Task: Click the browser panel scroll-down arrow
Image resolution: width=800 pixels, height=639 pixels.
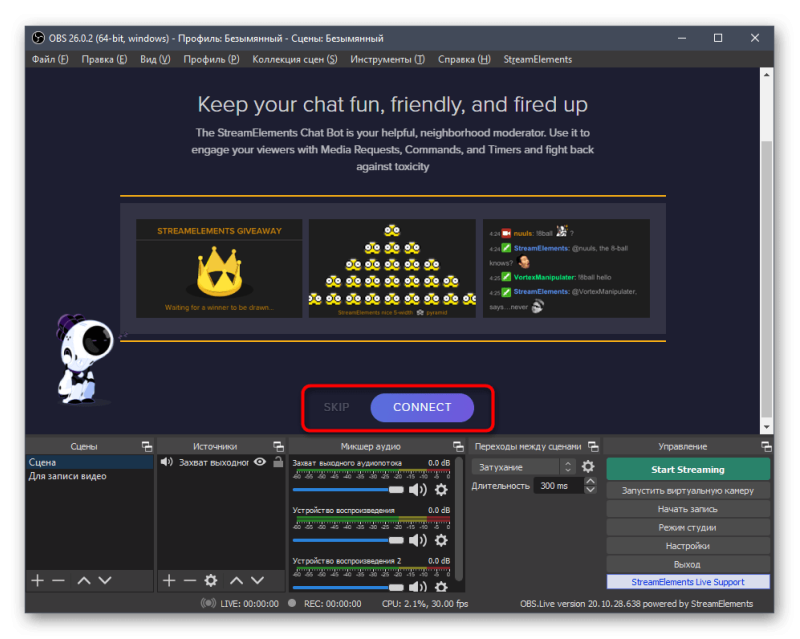Action: [x=766, y=427]
